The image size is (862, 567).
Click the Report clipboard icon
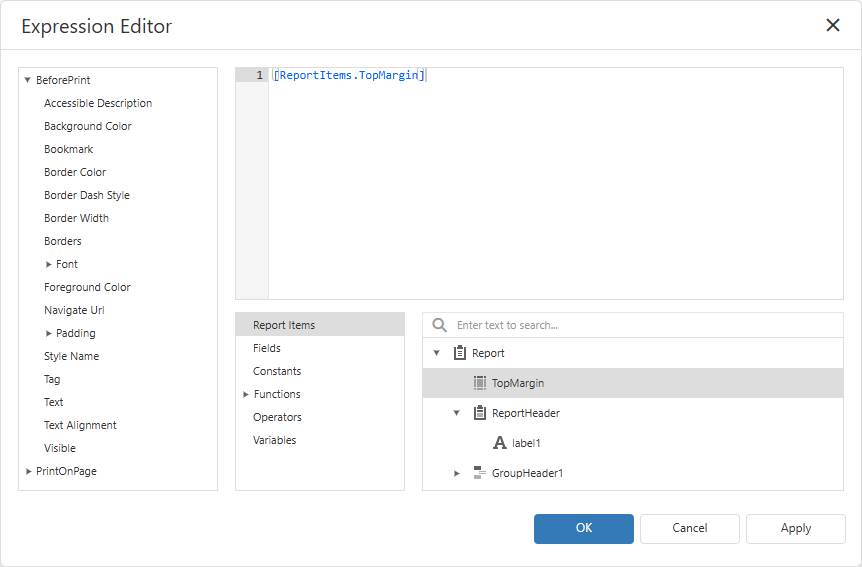[460, 353]
